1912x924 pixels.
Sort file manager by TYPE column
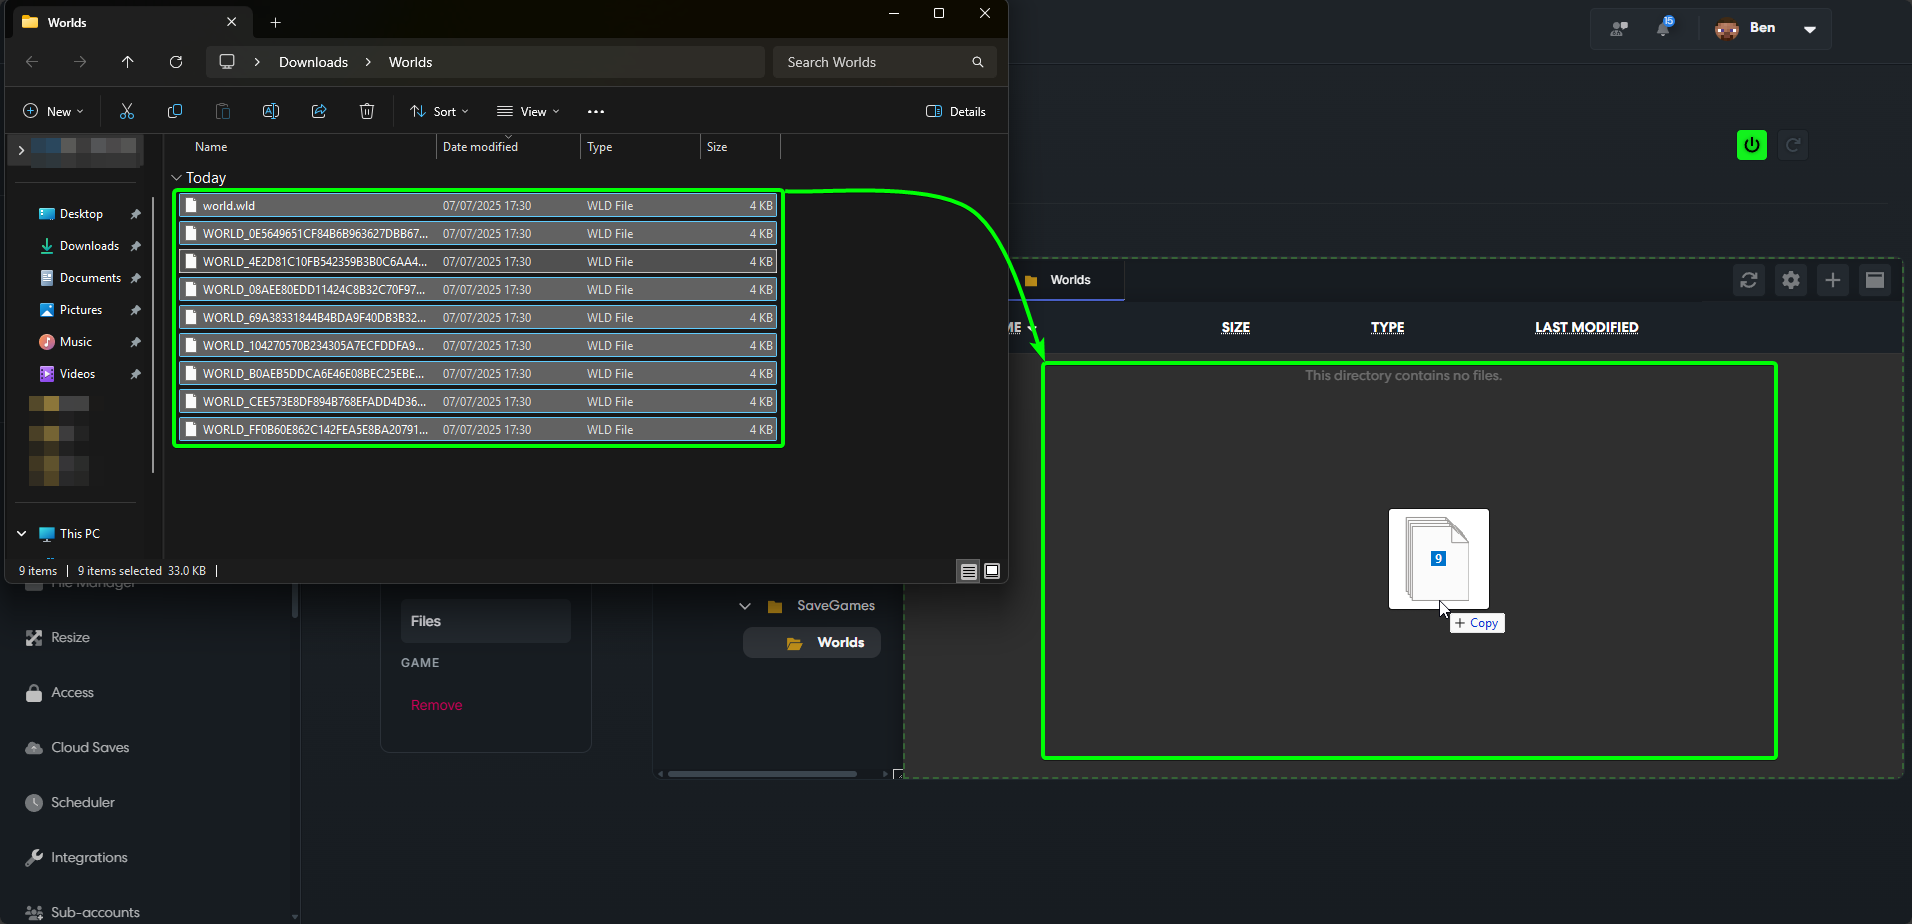tap(1388, 327)
